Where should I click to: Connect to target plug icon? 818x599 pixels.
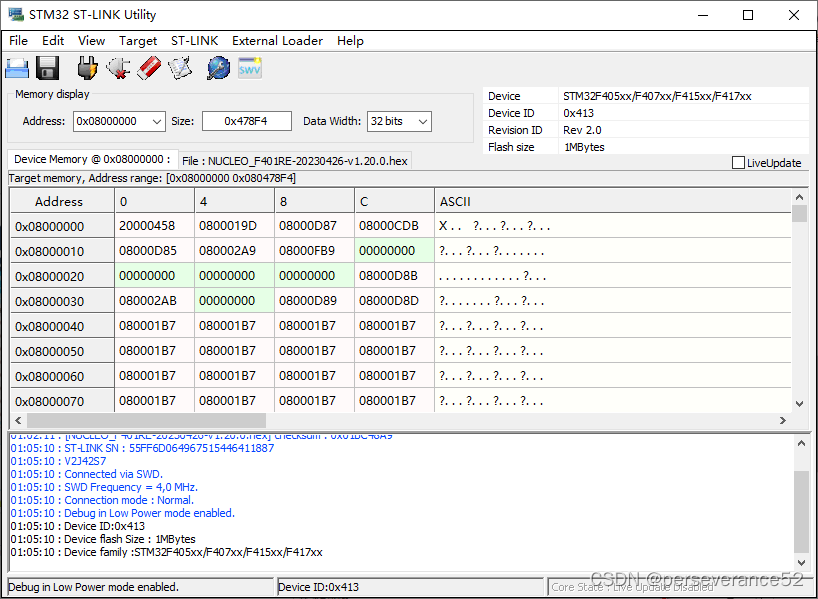click(87, 68)
